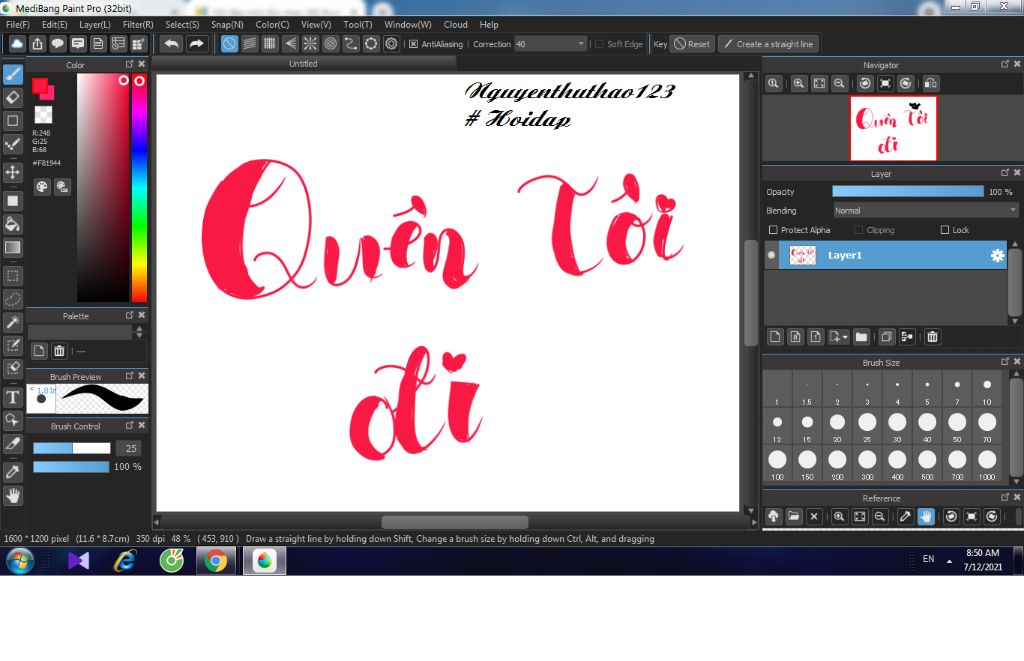This screenshot has height=661, width=1024.
Task: Turn off snap using the first snap icon
Action: (229, 44)
